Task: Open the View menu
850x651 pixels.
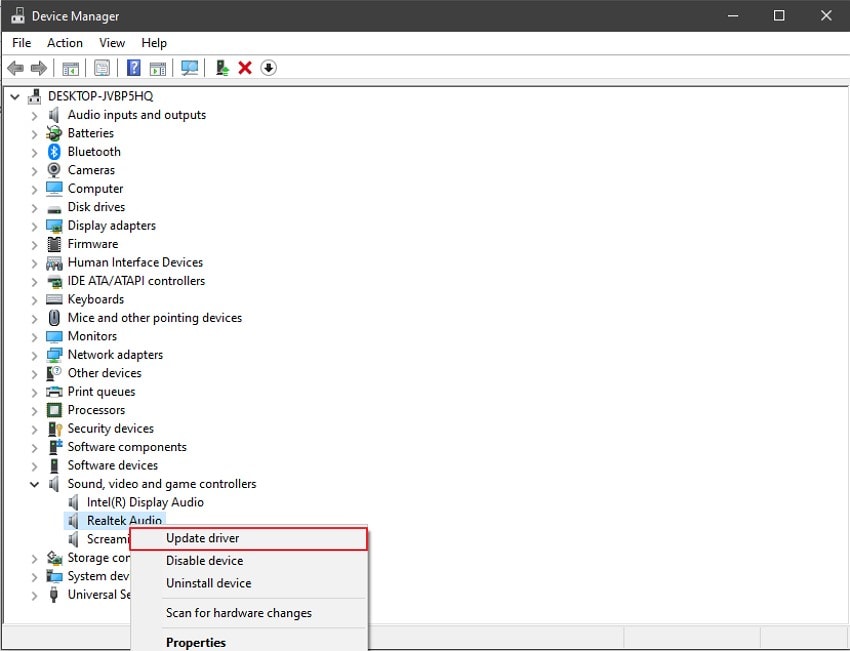Action: coord(112,43)
